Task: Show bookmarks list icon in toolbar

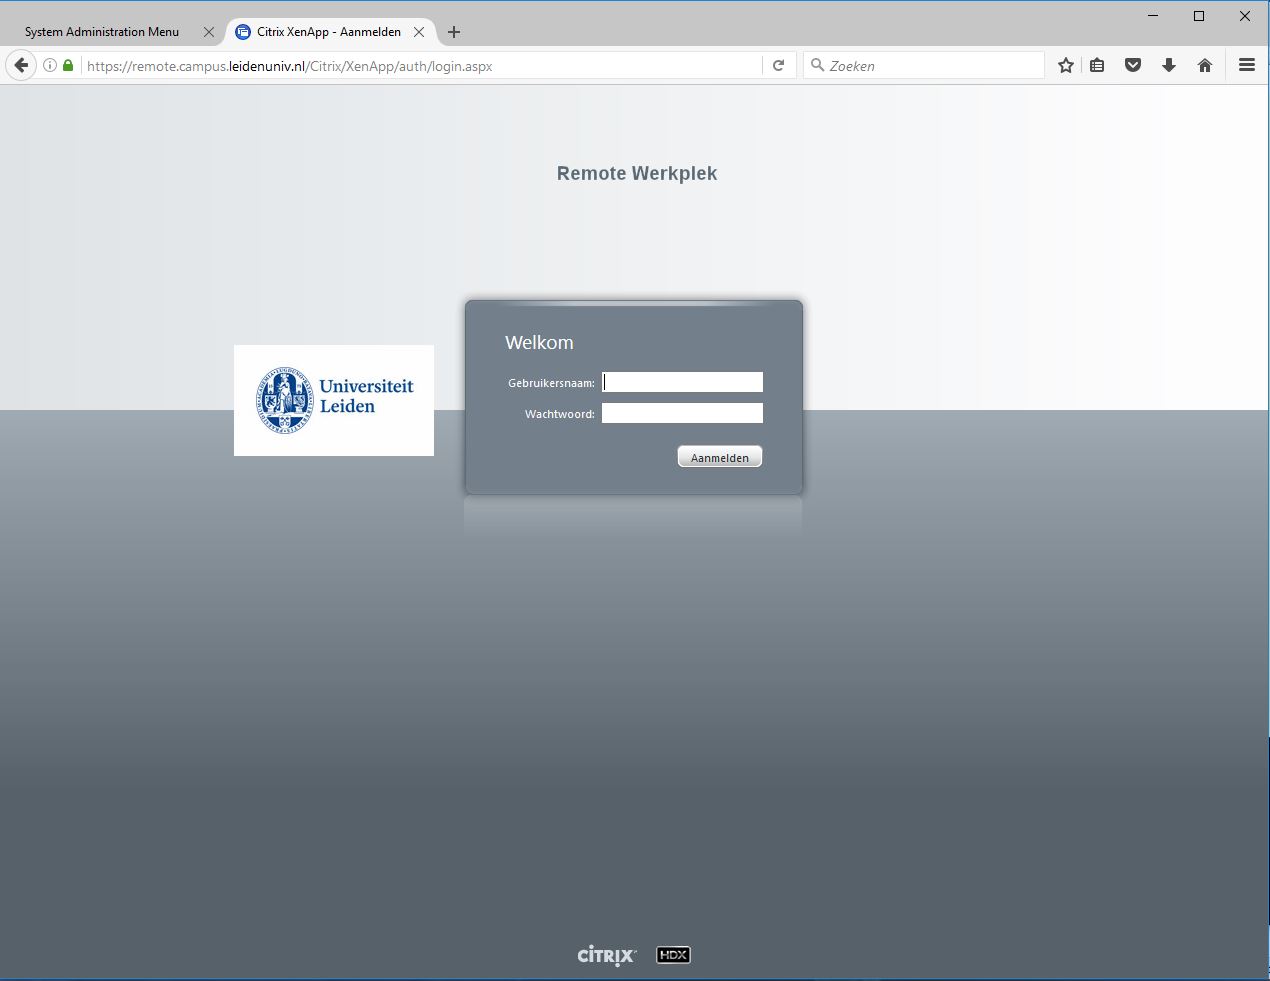Action: [x=1097, y=66]
